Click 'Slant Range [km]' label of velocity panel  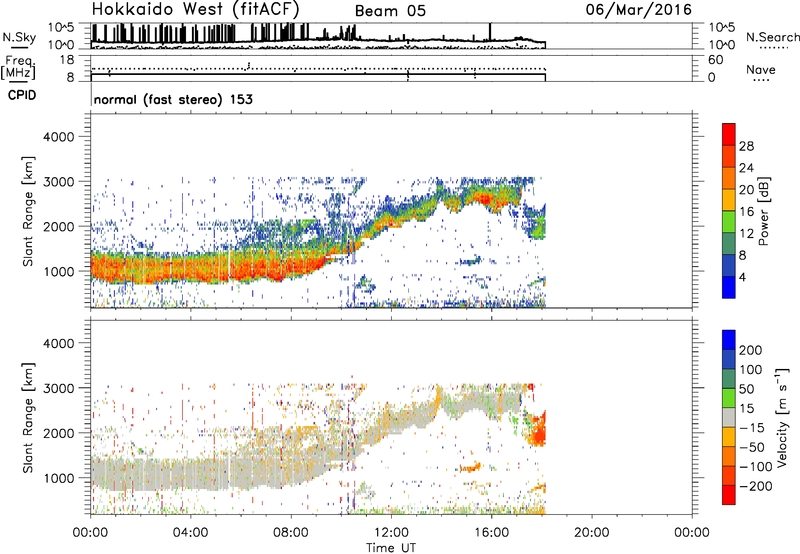(x=28, y=418)
